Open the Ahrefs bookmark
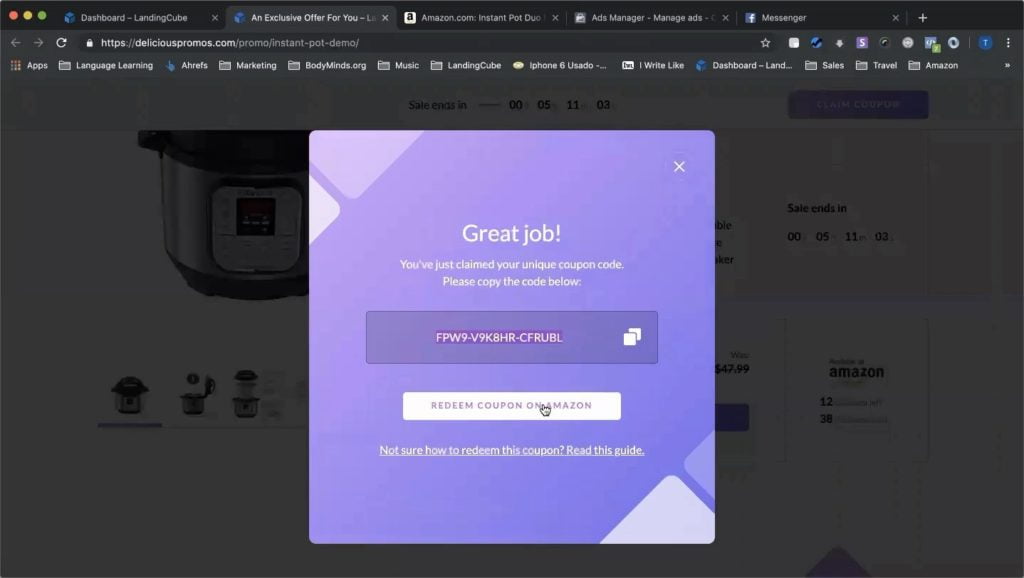The height and width of the screenshot is (578, 1024). click(x=186, y=65)
